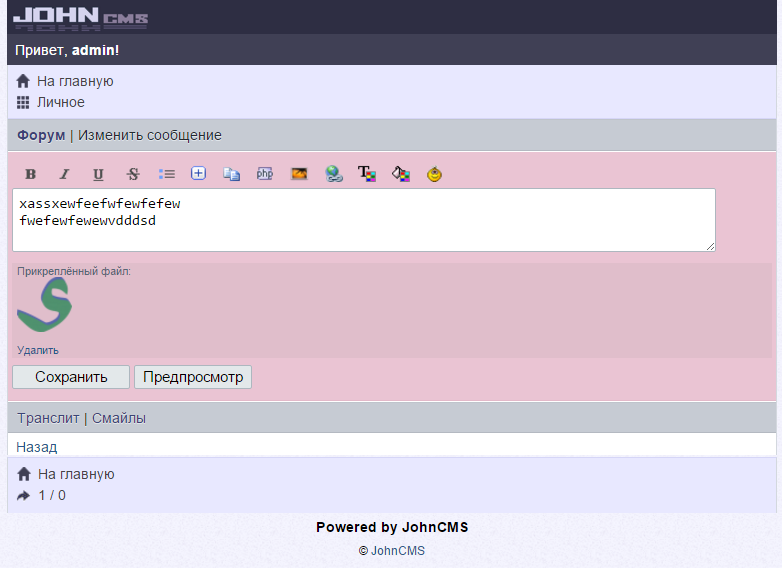Click the Powered by JohnCMS text
The image size is (782, 568).
392,527
